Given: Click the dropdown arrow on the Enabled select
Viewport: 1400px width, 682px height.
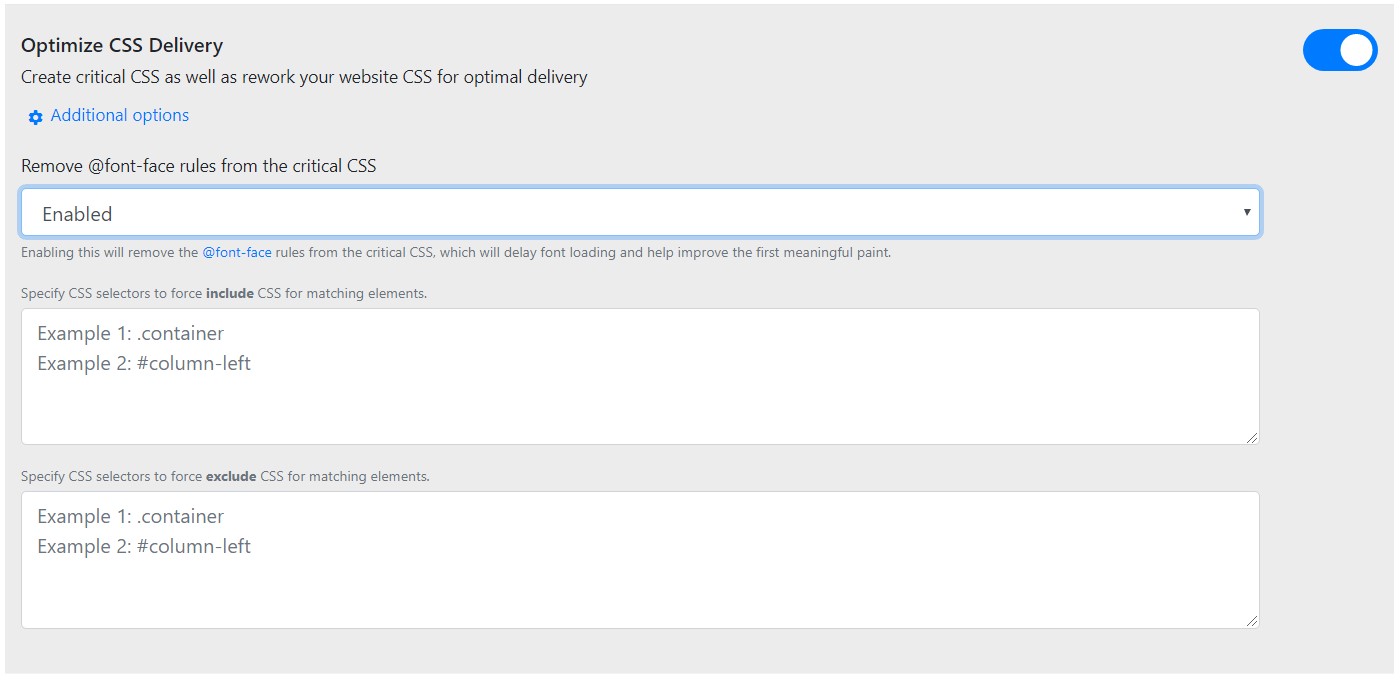Looking at the screenshot, I should coord(1246,212).
